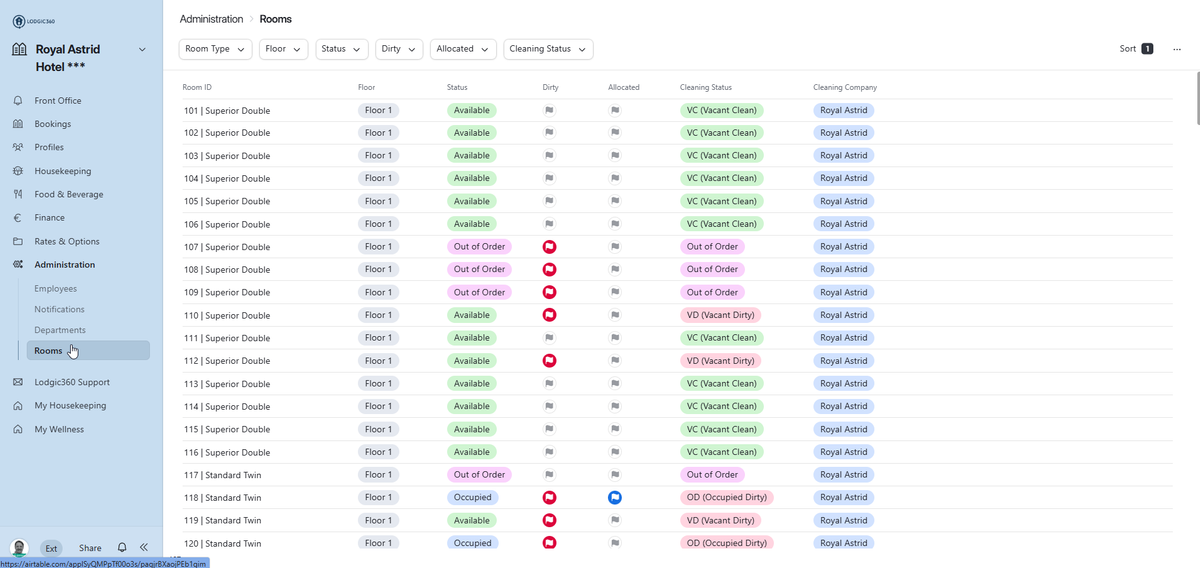This screenshot has height=568, width=1200.
Task: Open notifications bell in sidebar footer
Action: [122, 548]
